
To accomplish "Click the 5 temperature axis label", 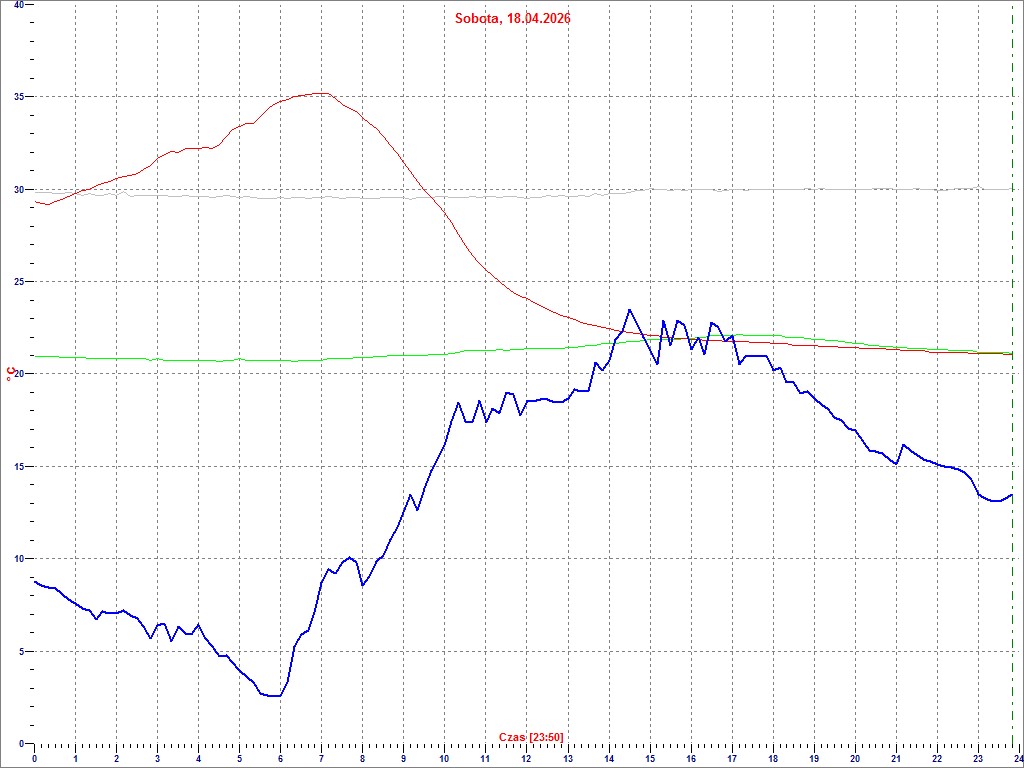I will pyautogui.click(x=21, y=651).
